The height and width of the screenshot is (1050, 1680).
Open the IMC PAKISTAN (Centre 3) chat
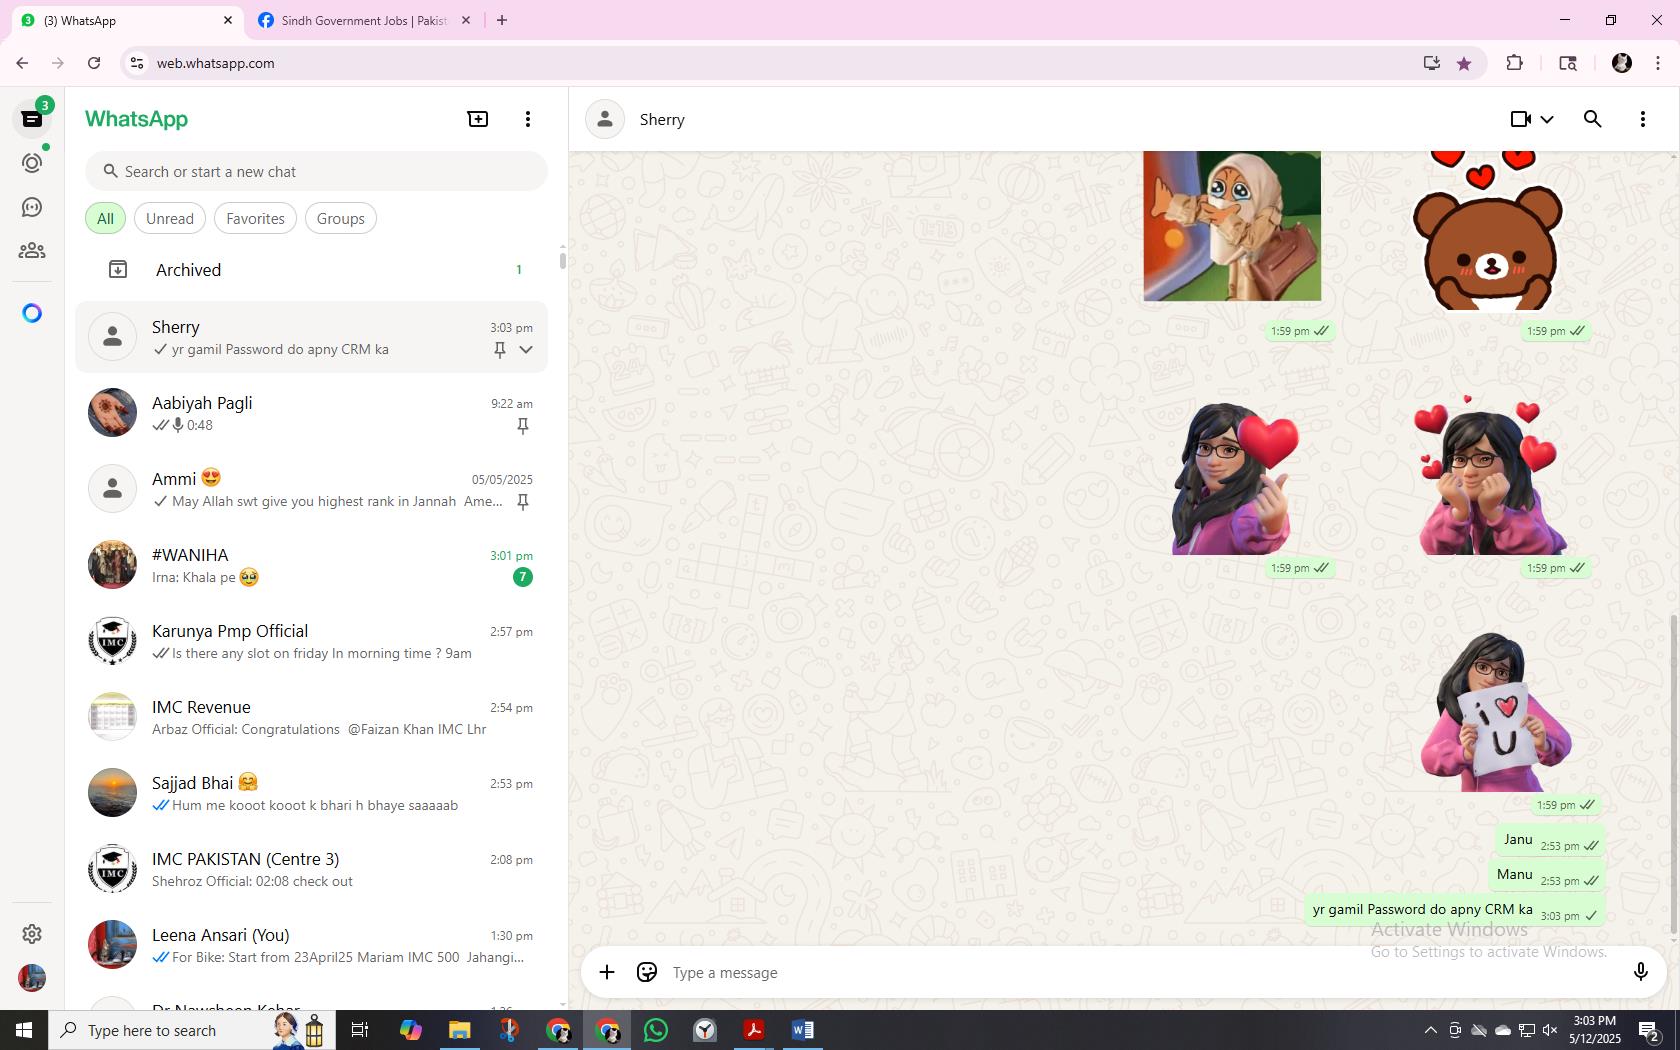click(311, 869)
